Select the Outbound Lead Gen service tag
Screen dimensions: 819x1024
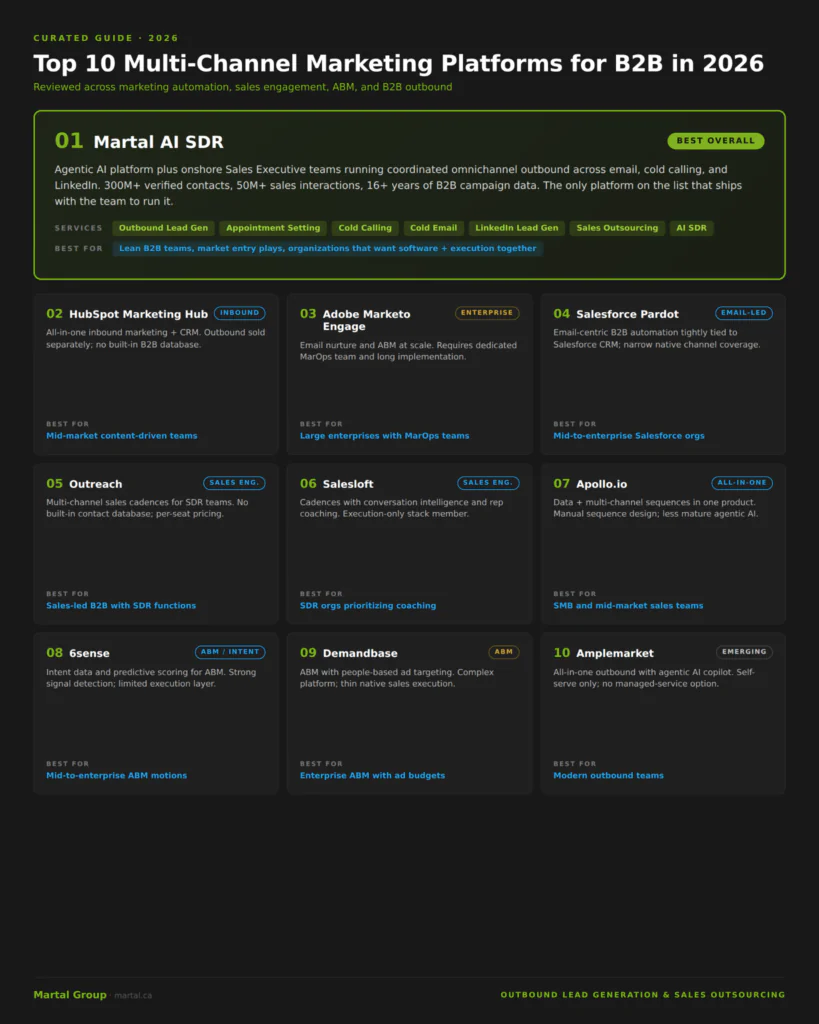(163, 228)
